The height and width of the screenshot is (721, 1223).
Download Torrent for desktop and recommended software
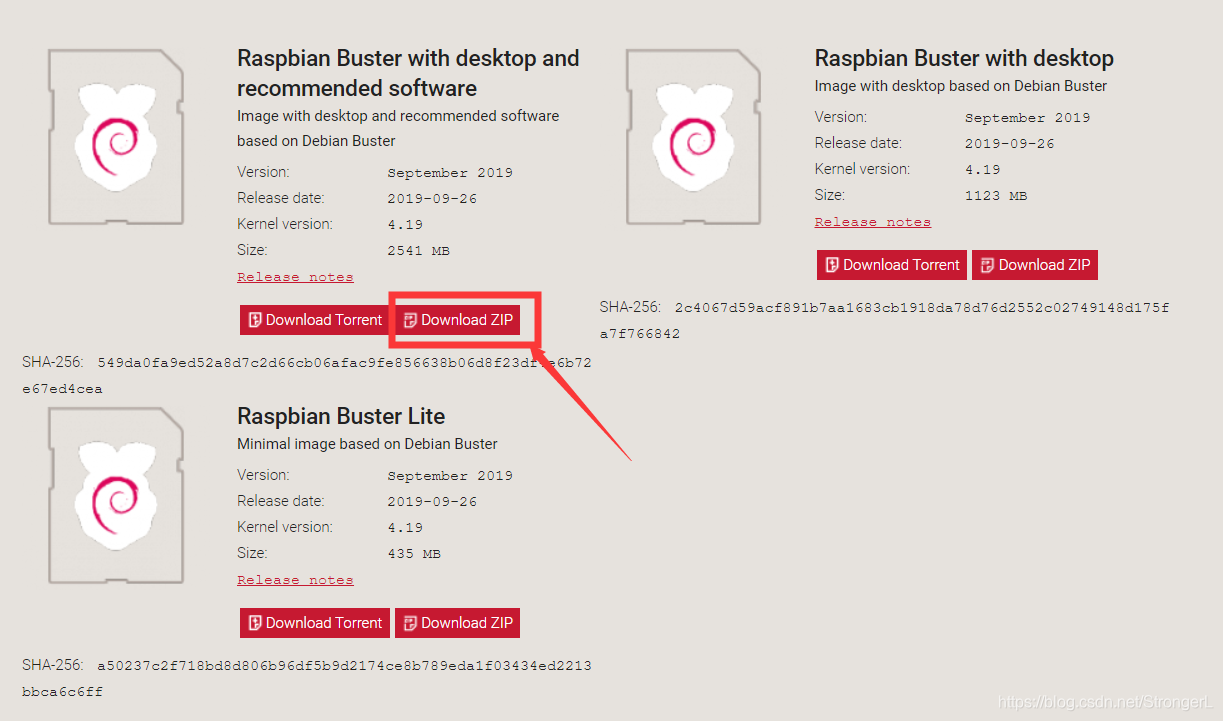pyautogui.click(x=315, y=320)
